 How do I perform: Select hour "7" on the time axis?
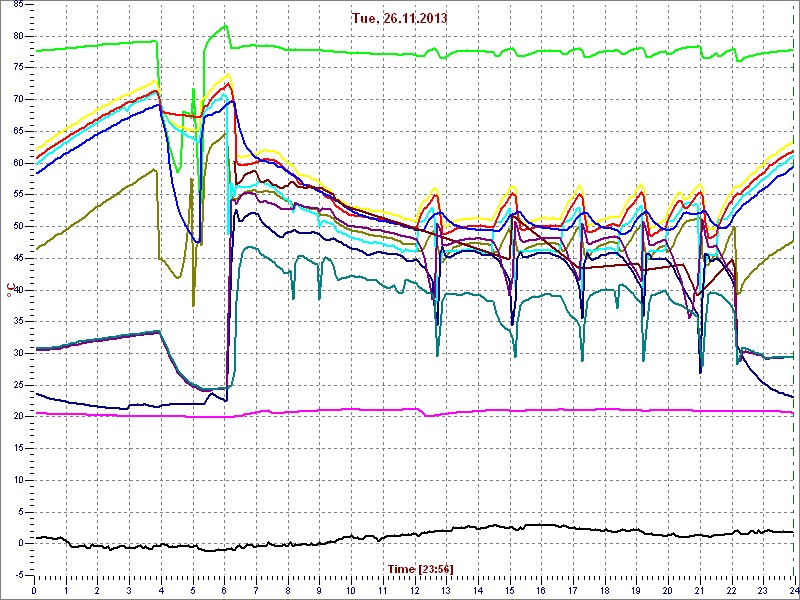coord(256,590)
